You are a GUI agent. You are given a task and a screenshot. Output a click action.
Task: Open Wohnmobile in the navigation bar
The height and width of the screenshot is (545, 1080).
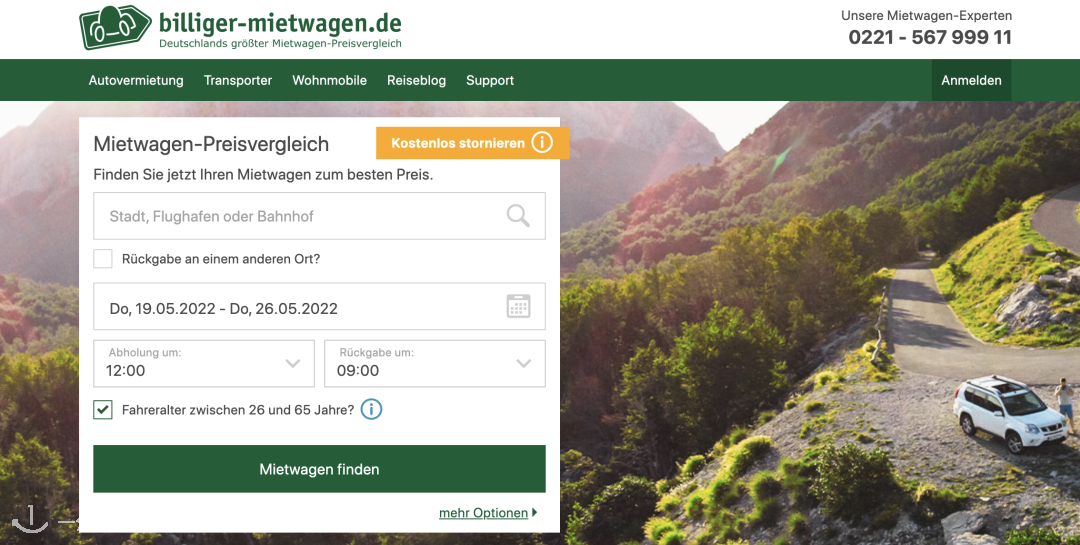329,80
